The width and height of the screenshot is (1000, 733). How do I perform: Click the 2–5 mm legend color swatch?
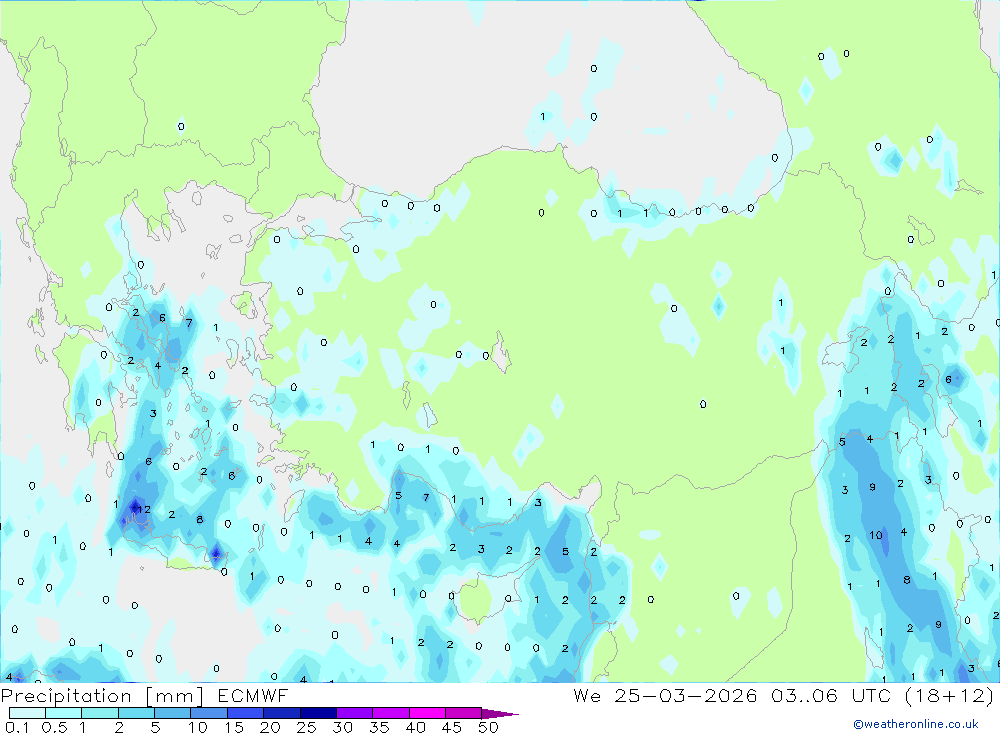coord(136,713)
